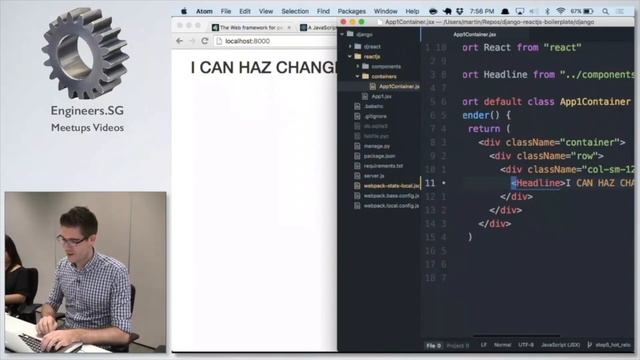Image resolution: width=640 pixels, height=360 pixels.
Task: Collapse the containers folder
Action: coord(358,76)
